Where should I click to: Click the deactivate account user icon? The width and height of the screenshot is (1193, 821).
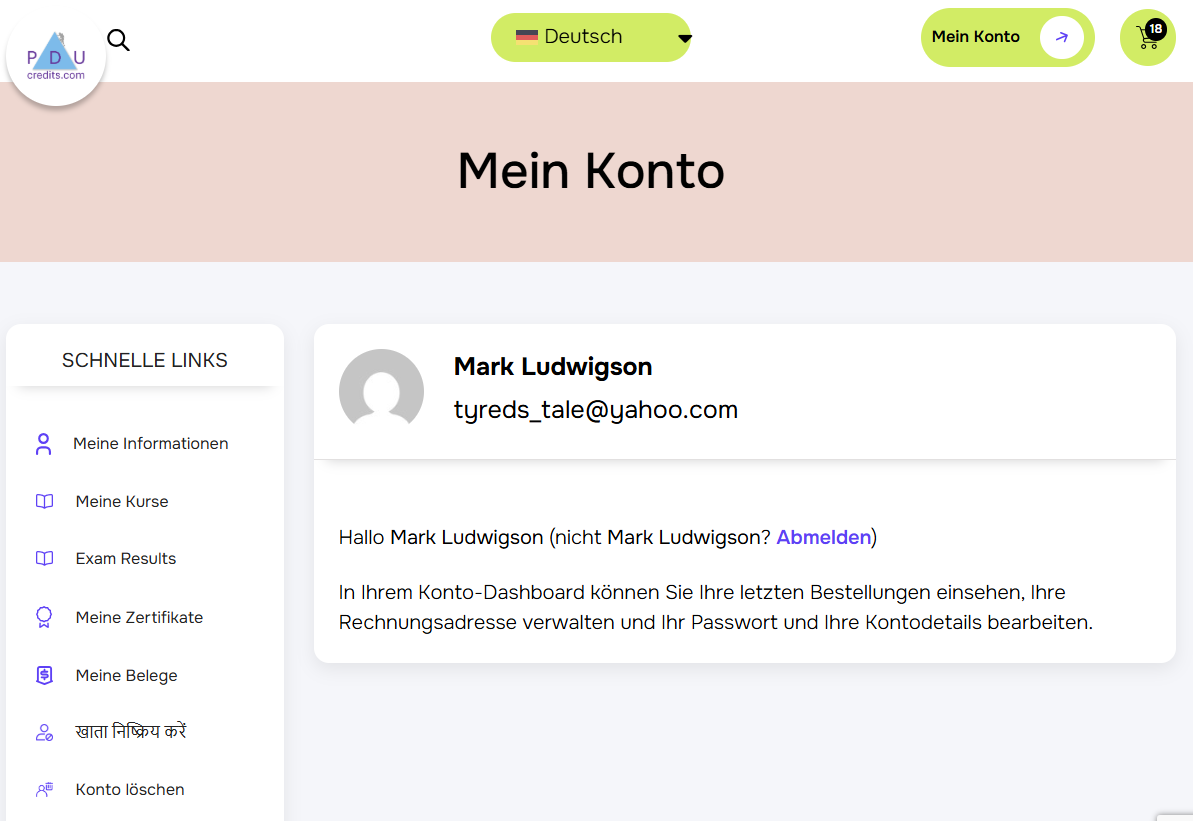click(44, 732)
